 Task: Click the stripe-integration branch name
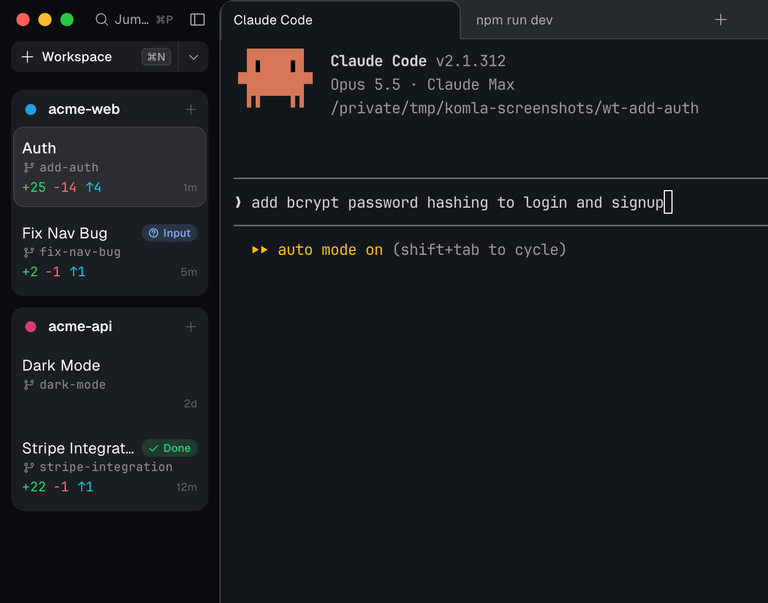pyautogui.click(x=106, y=467)
